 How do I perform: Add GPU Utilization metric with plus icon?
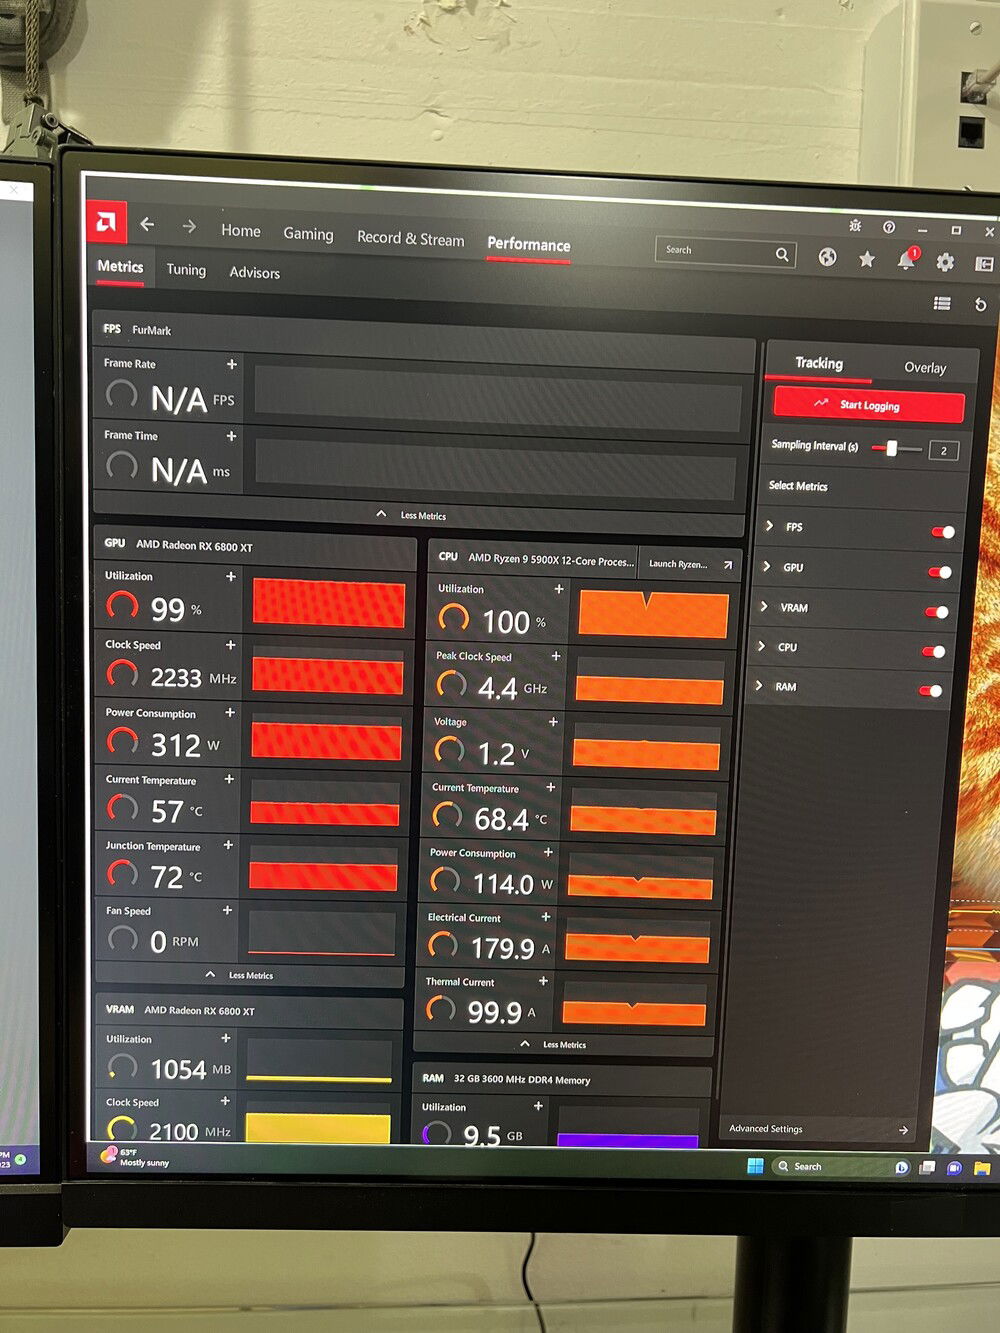click(231, 577)
